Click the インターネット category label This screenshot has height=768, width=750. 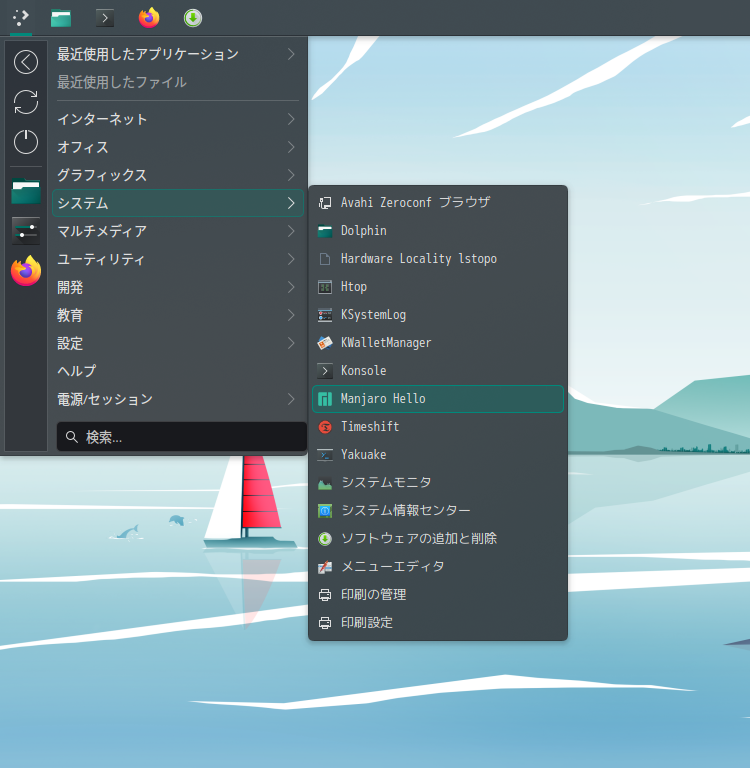[102, 119]
